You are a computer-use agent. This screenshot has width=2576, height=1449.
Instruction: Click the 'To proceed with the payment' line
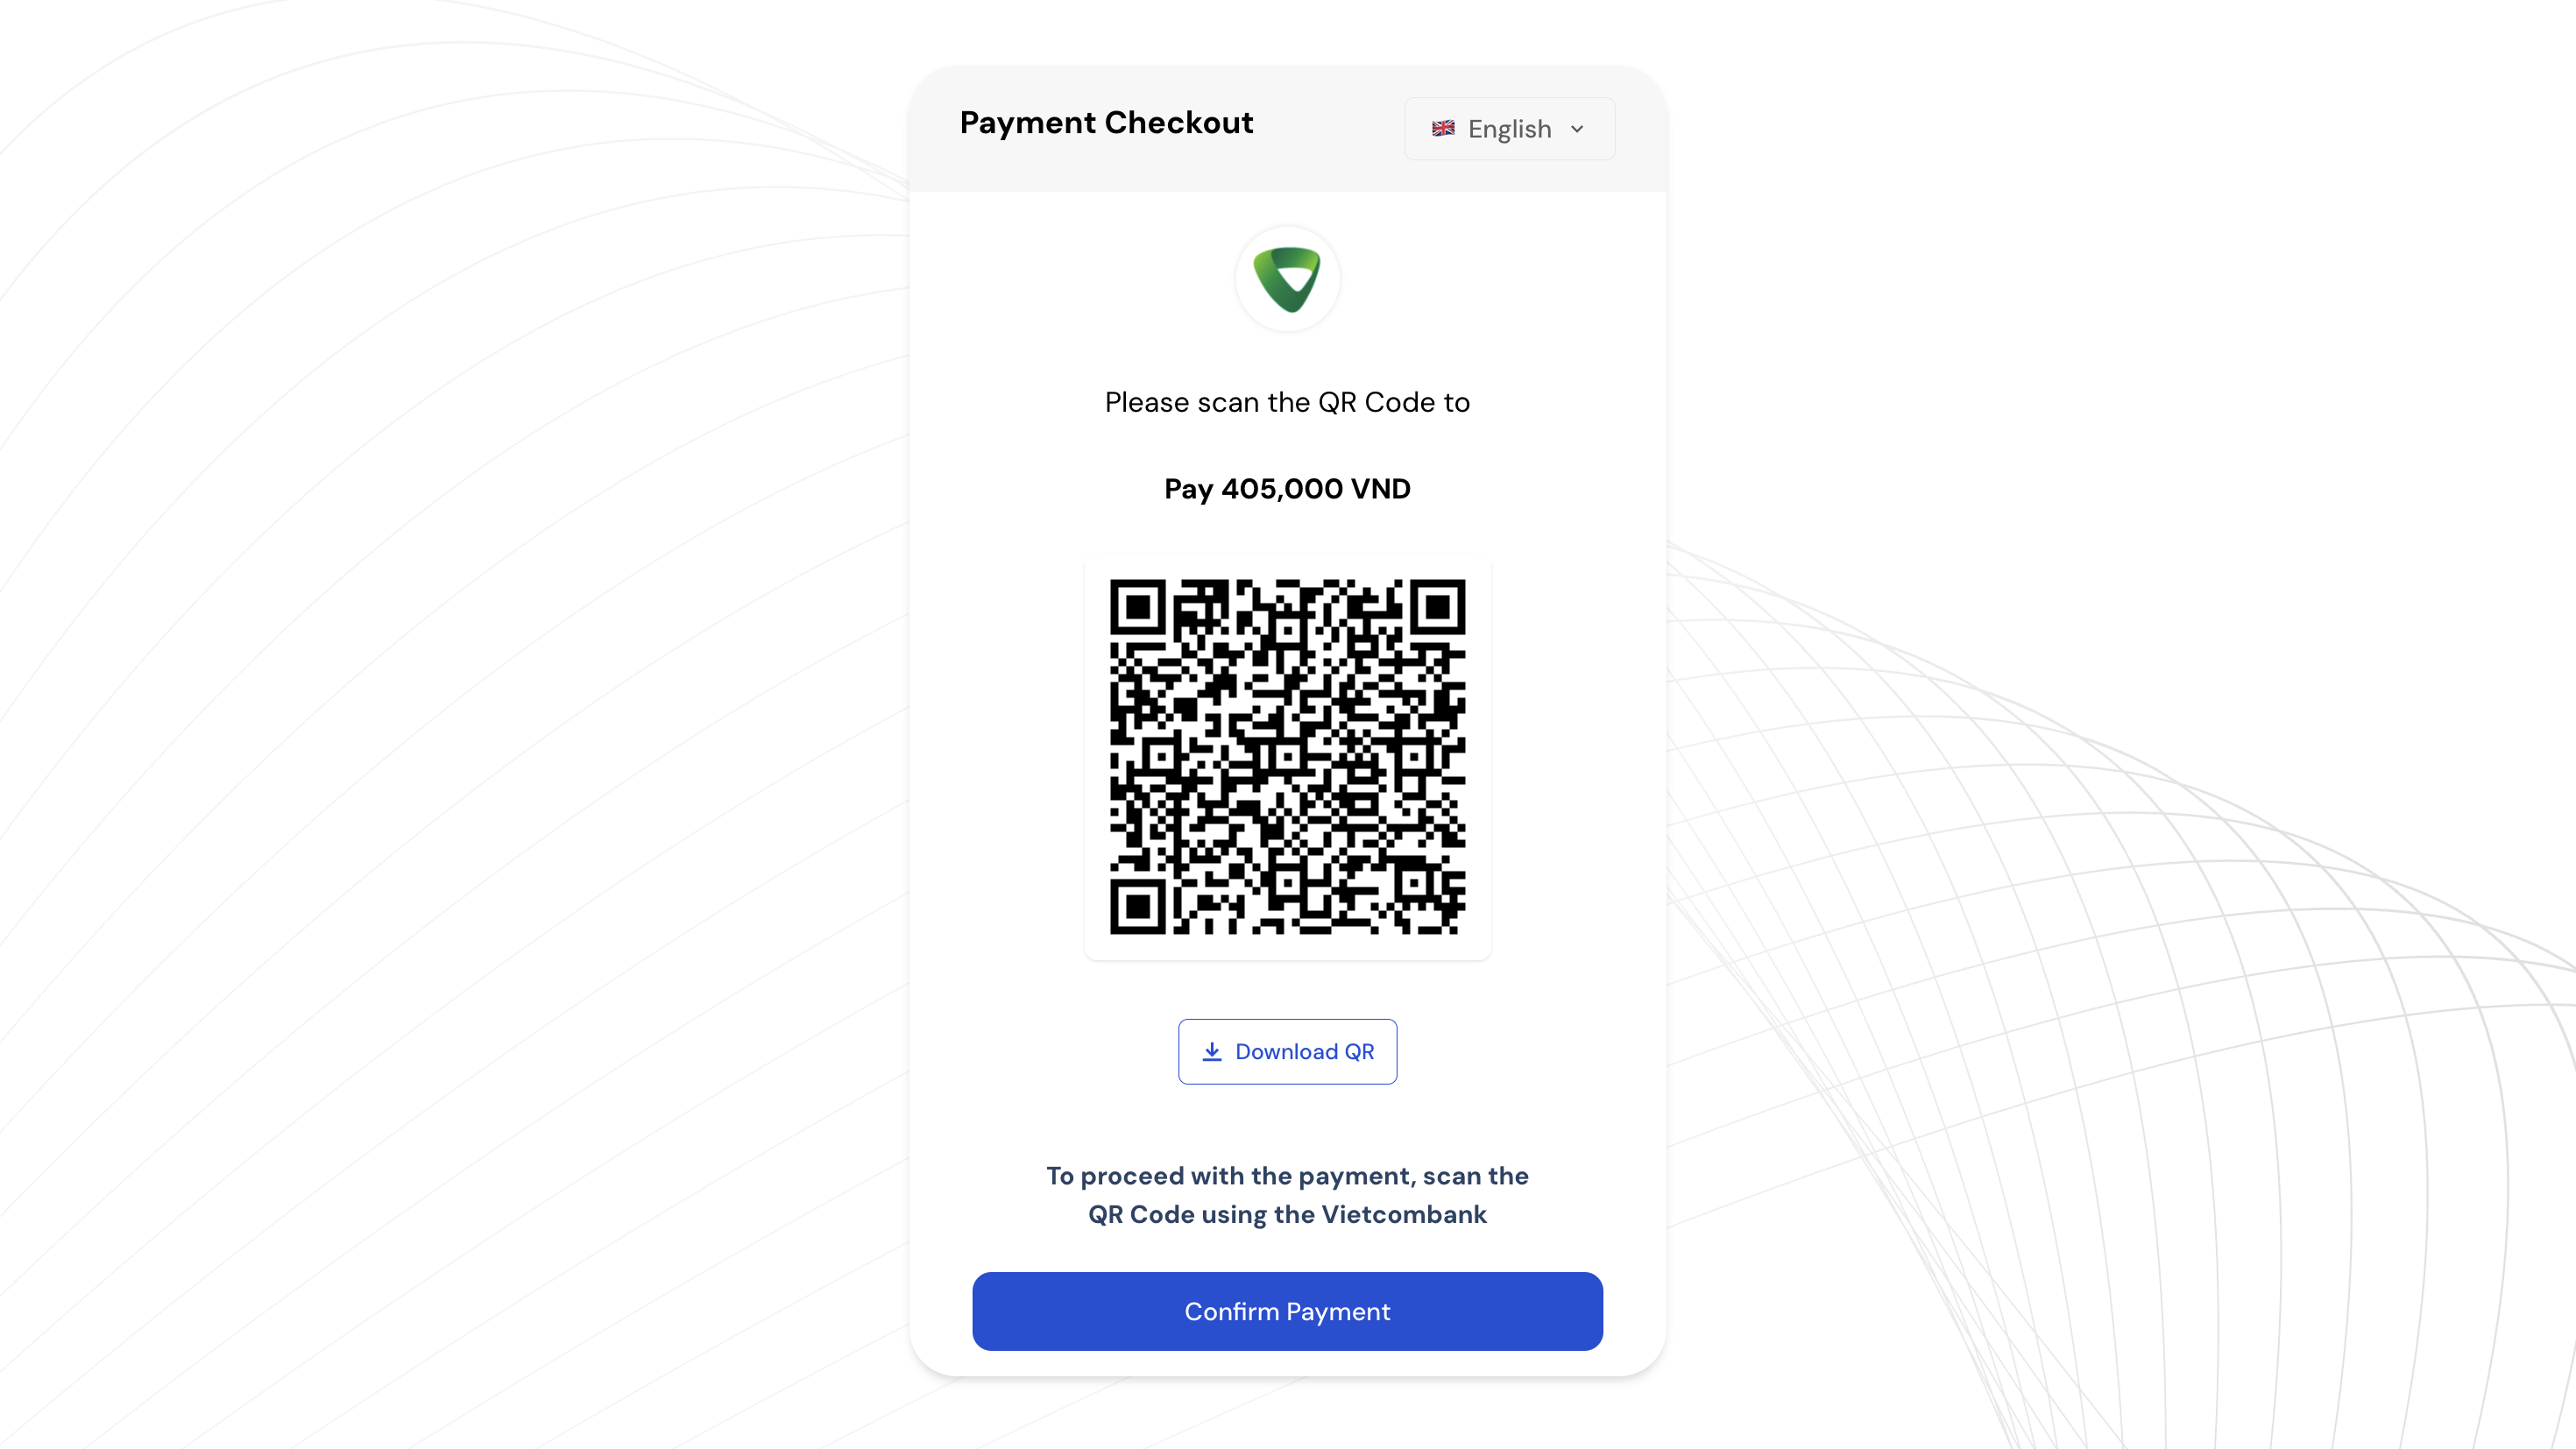1287,1176
